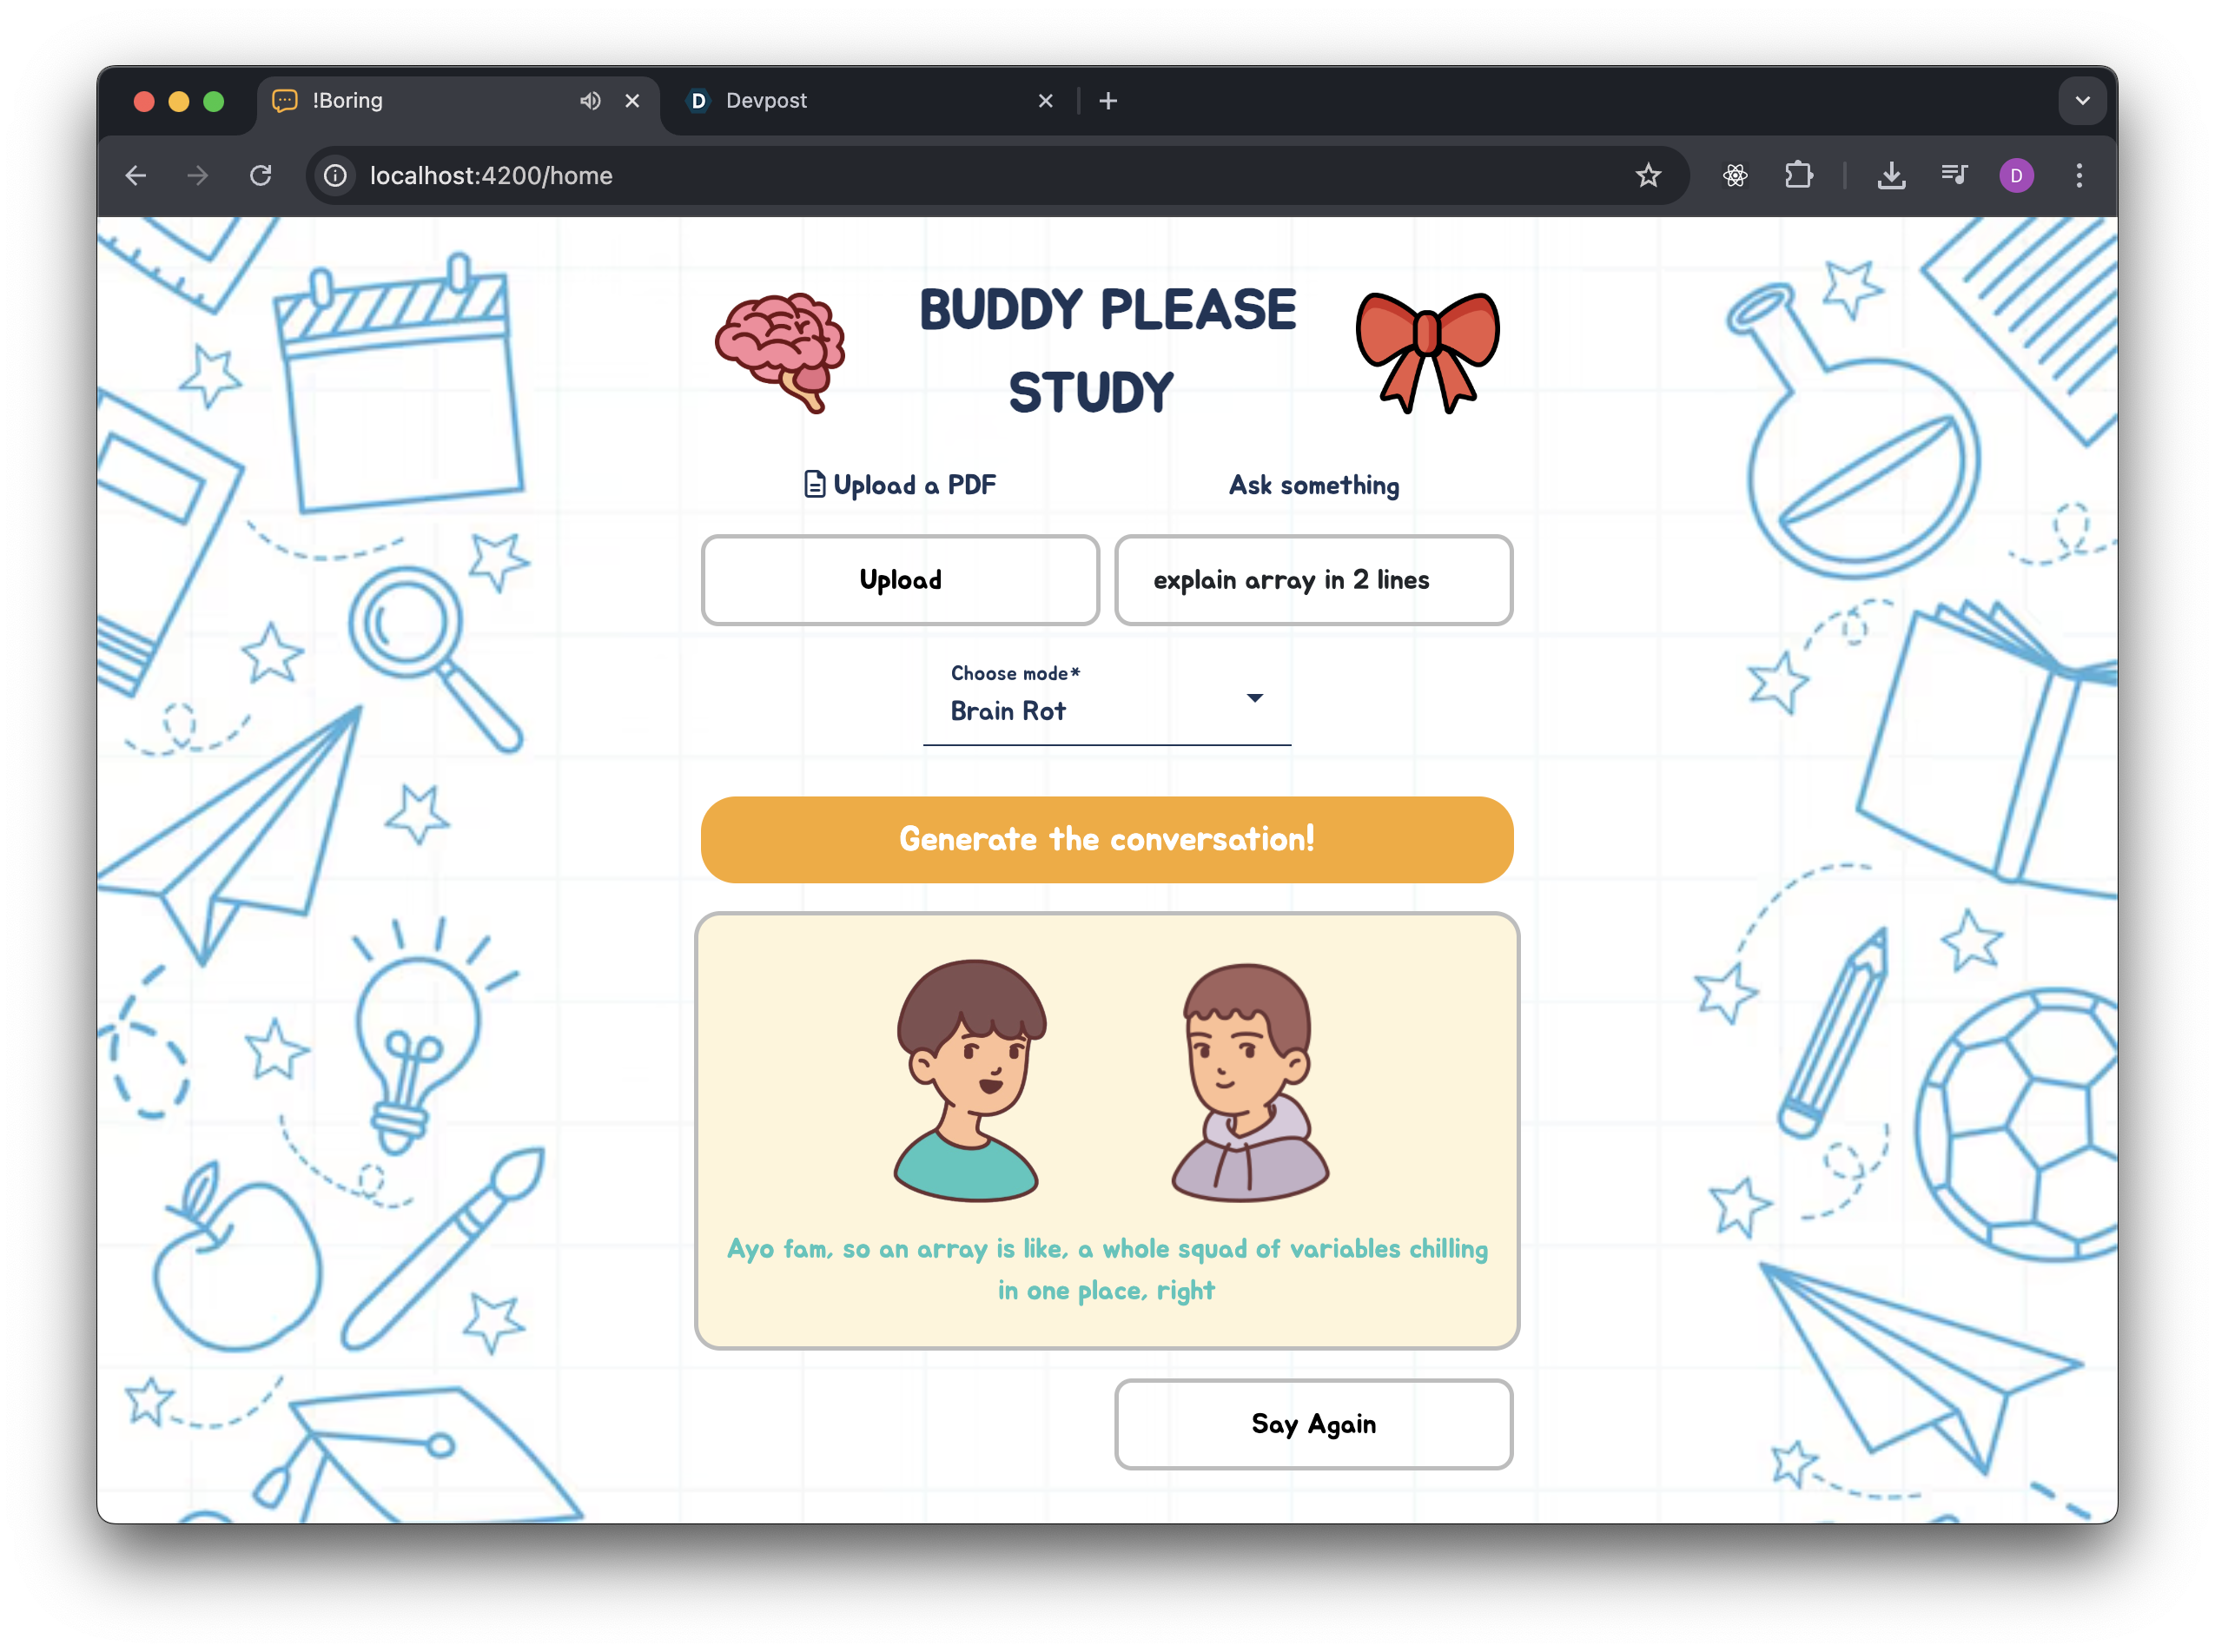Screen dimensions: 2215x1652
Task: Bookmark this page with star icon
Action: pyautogui.click(x=1648, y=176)
